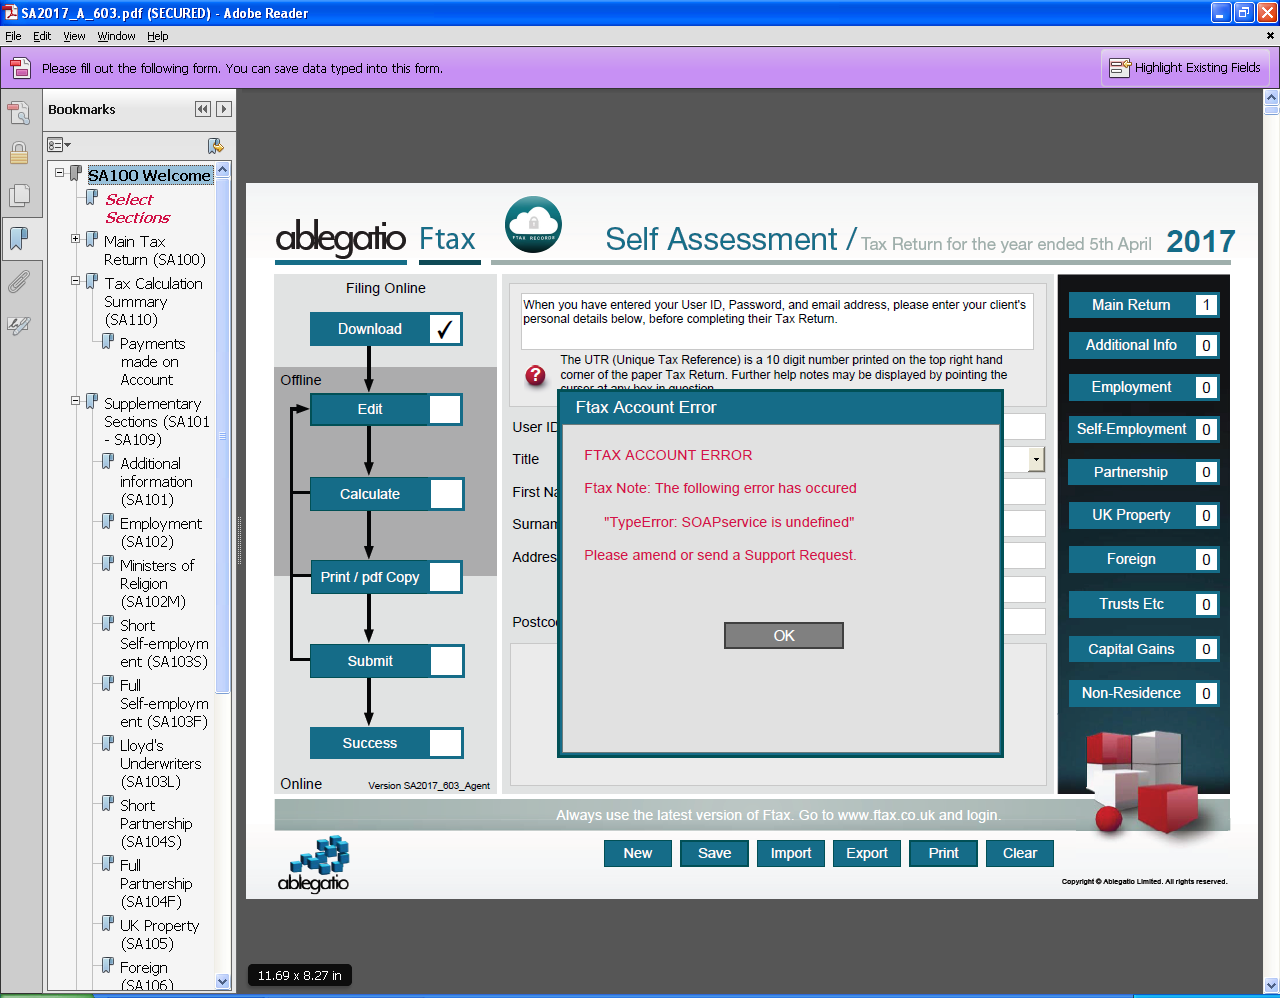Open the File menu
1280x998 pixels.
coord(13,36)
